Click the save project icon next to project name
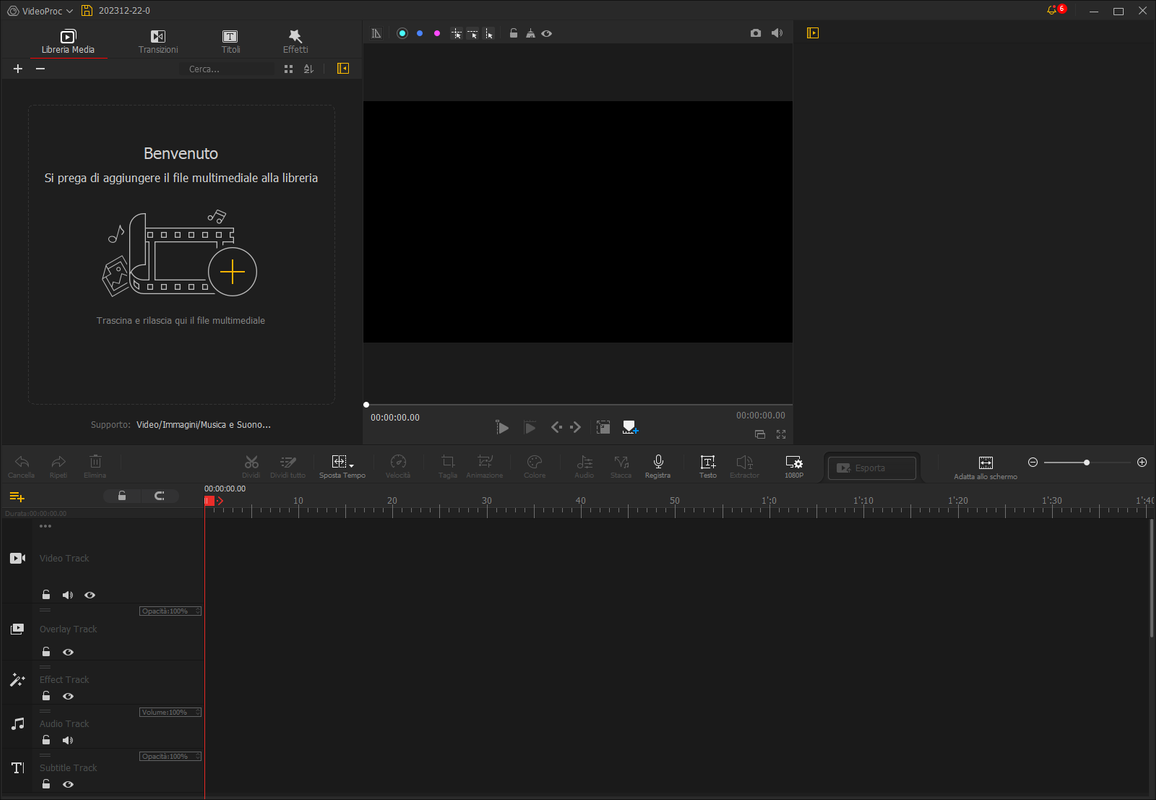Viewport: 1156px width, 800px height. (87, 10)
